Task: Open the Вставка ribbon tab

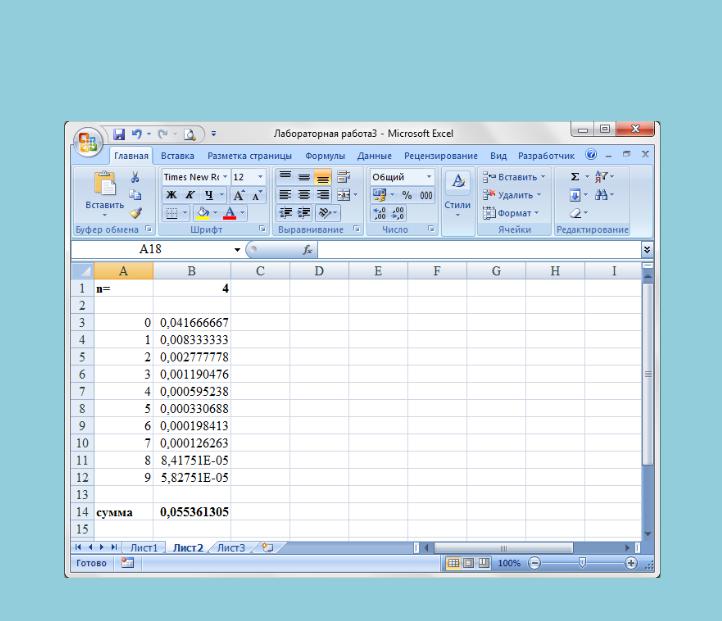Action: [x=177, y=156]
